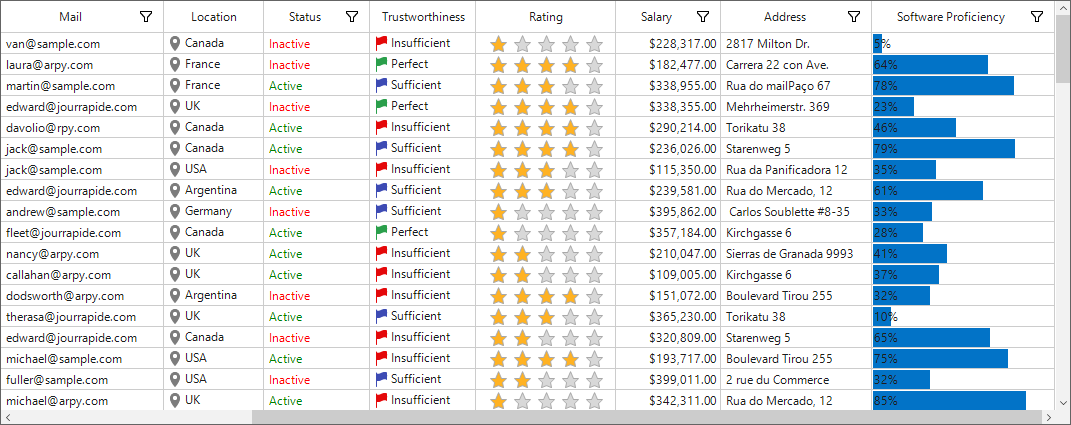Click the fourth star in davolio@rpy.com row

click(571, 128)
